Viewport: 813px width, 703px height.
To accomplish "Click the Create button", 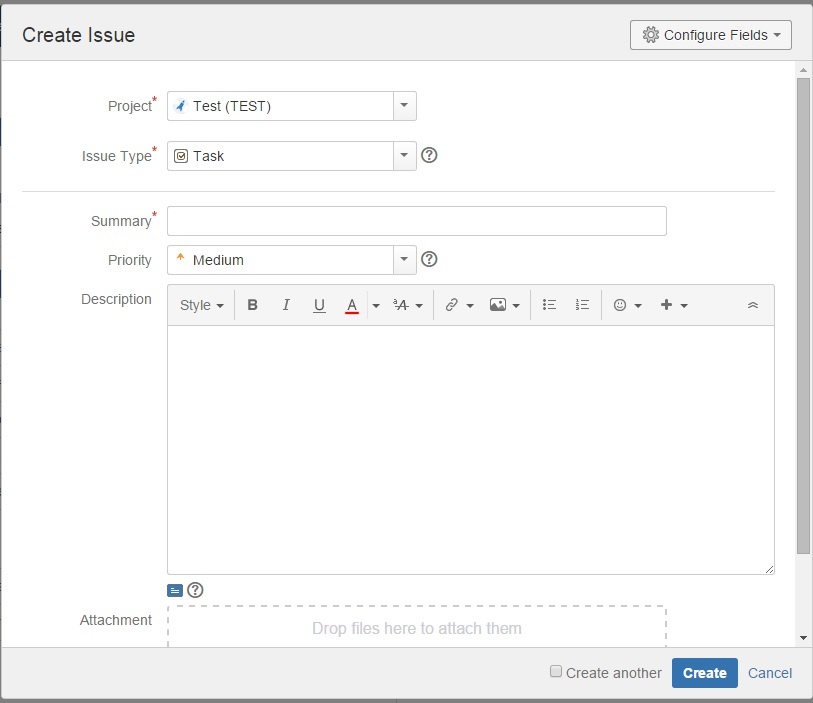I will (705, 673).
